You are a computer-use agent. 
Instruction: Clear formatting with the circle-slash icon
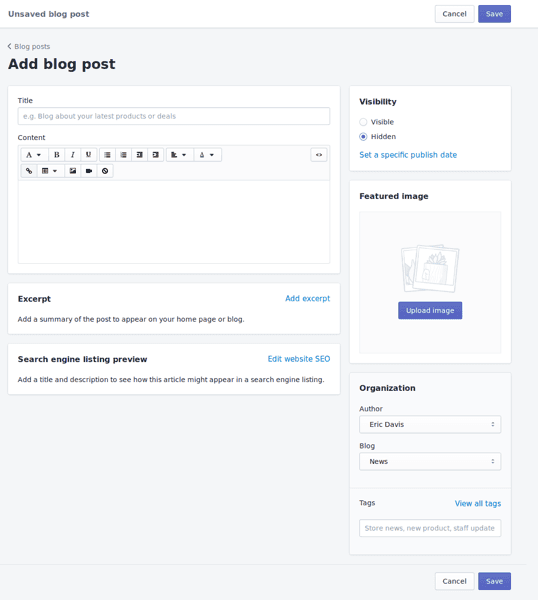pos(105,171)
